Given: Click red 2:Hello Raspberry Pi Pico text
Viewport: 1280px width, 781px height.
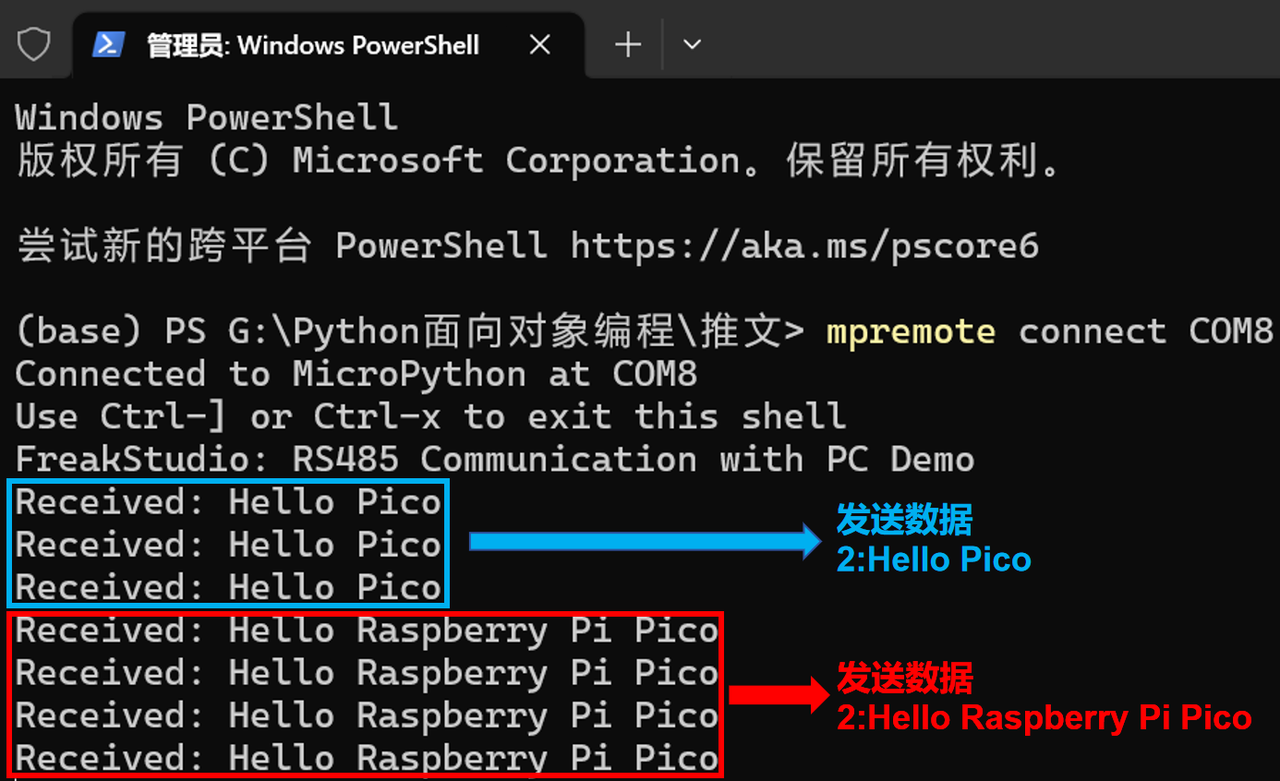Looking at the screenshot, I should point(1044,718).
